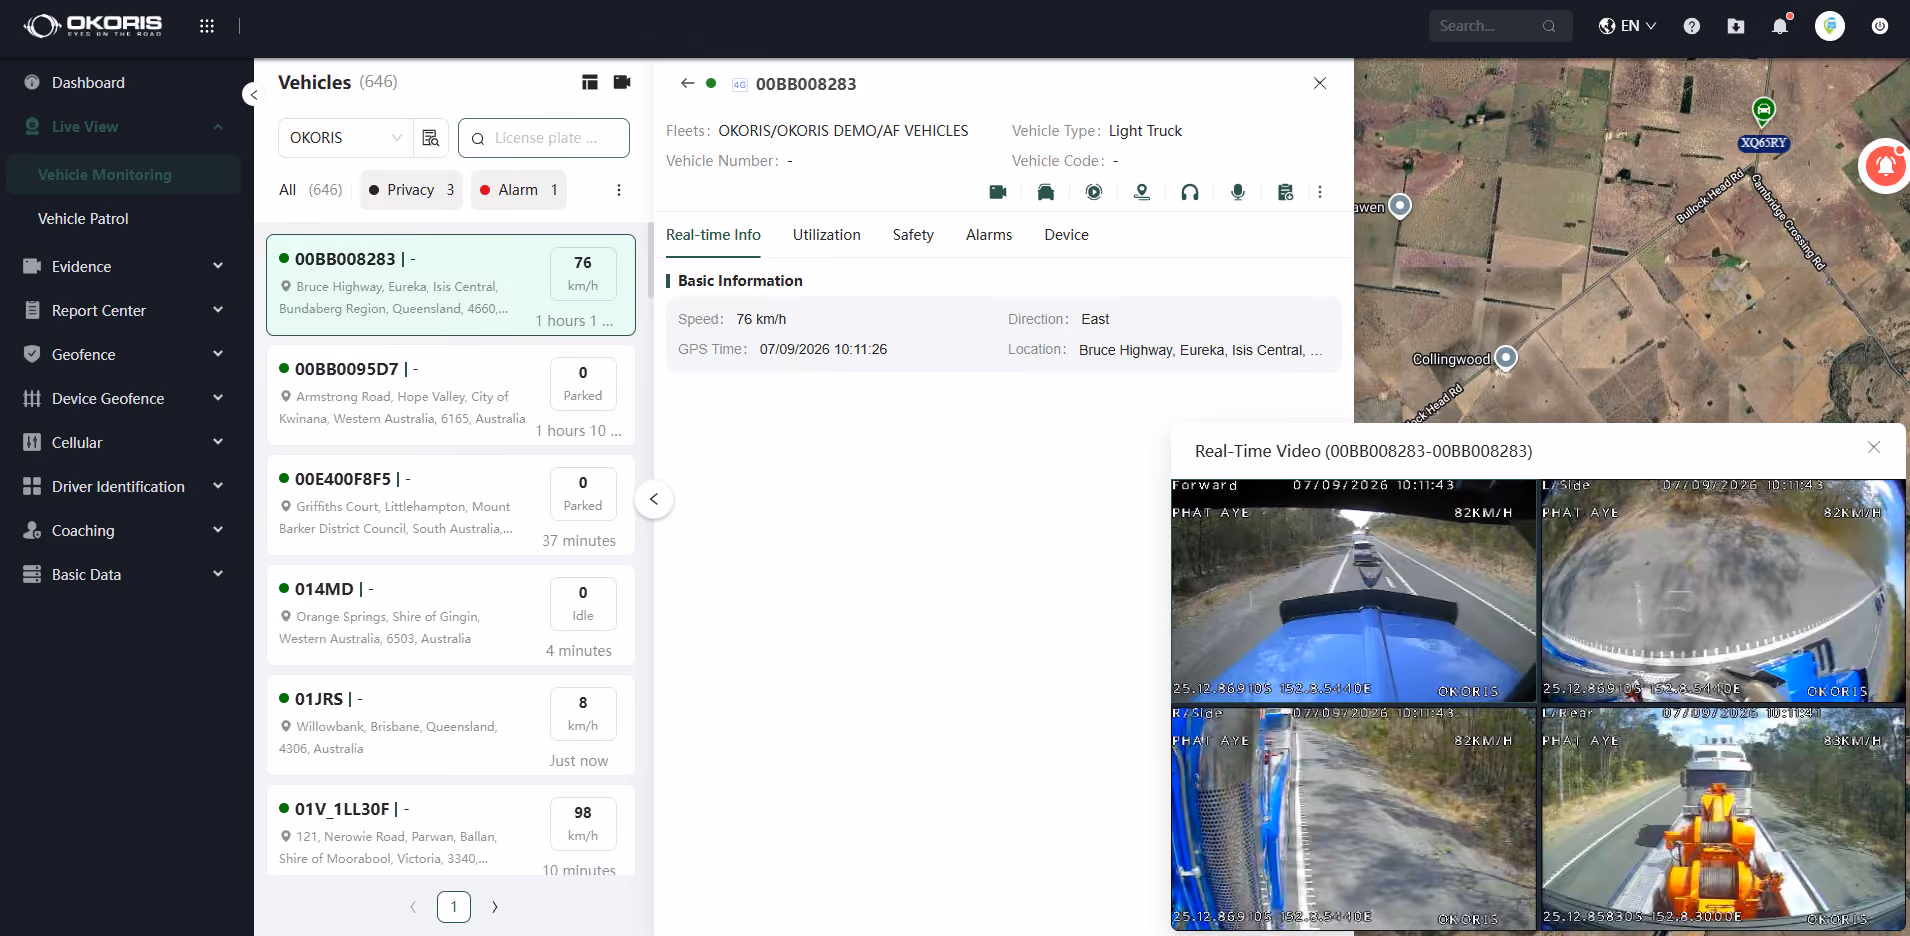Open advanced fleet search icon
The height and width of the screenshot is (936, 1910).
[431, 138]
